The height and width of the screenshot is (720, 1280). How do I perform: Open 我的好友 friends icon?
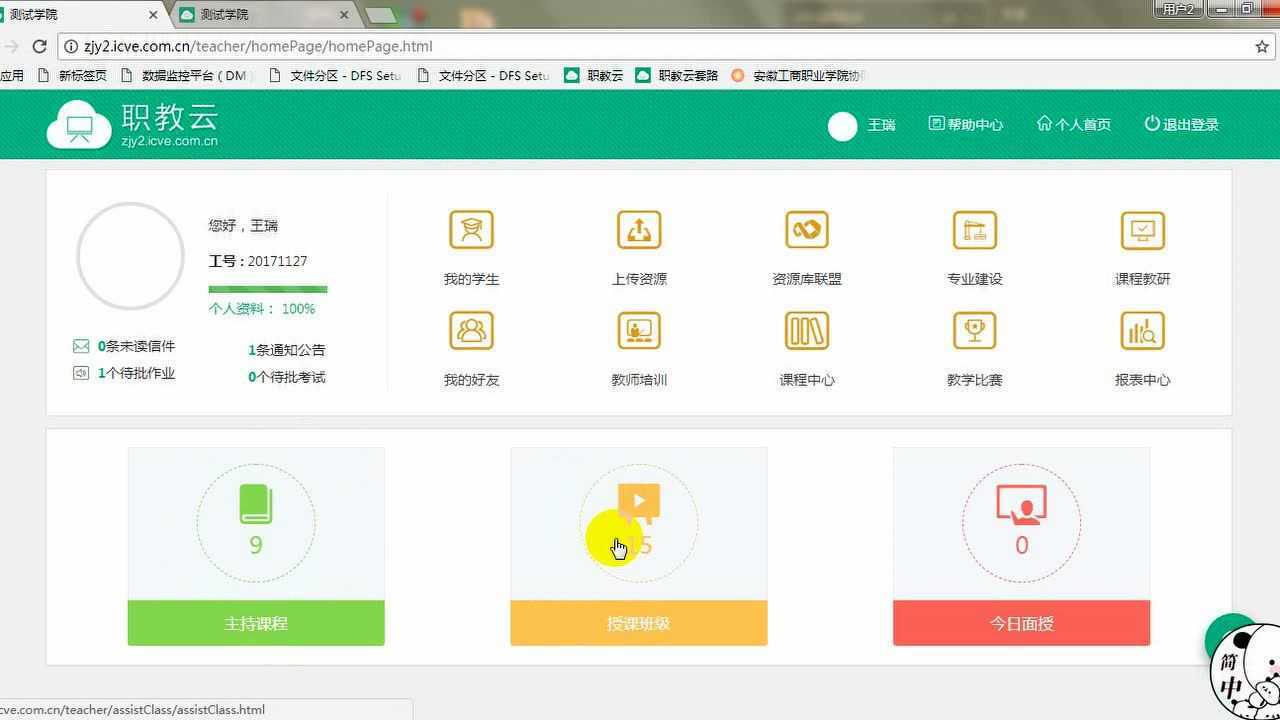[x=471, y=330]
